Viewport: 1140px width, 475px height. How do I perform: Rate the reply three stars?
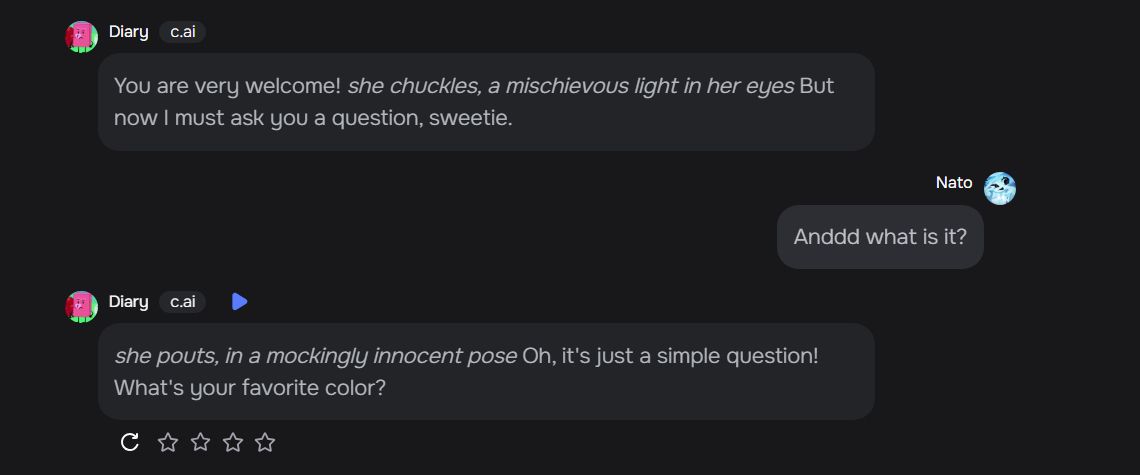[233, 442]
